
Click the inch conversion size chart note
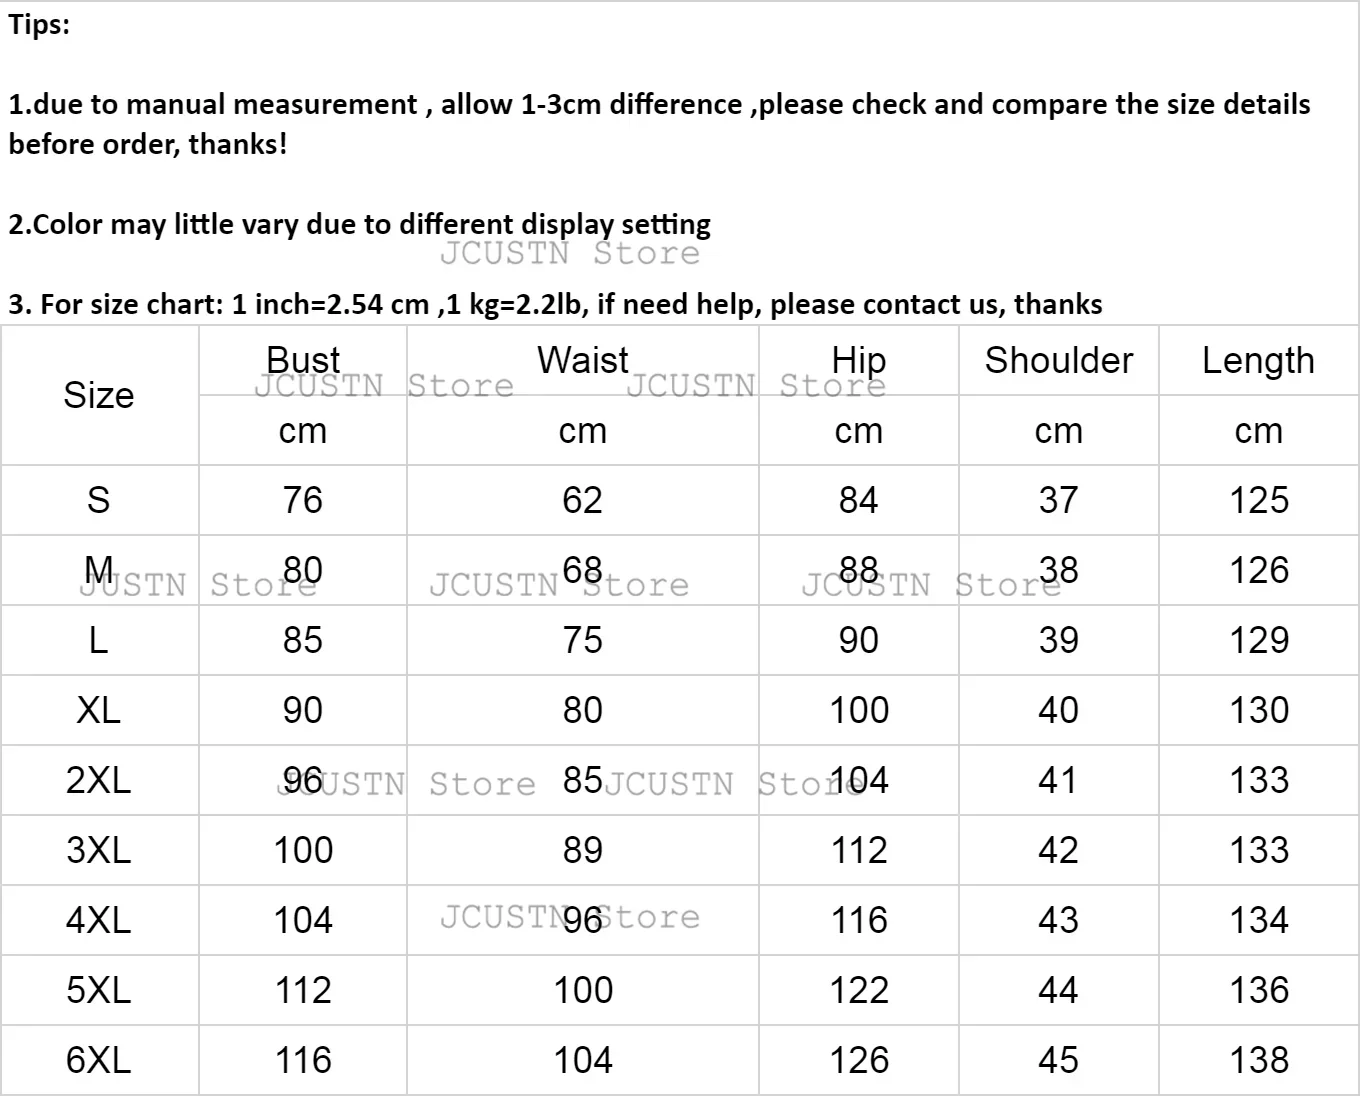tap(555, 304)
